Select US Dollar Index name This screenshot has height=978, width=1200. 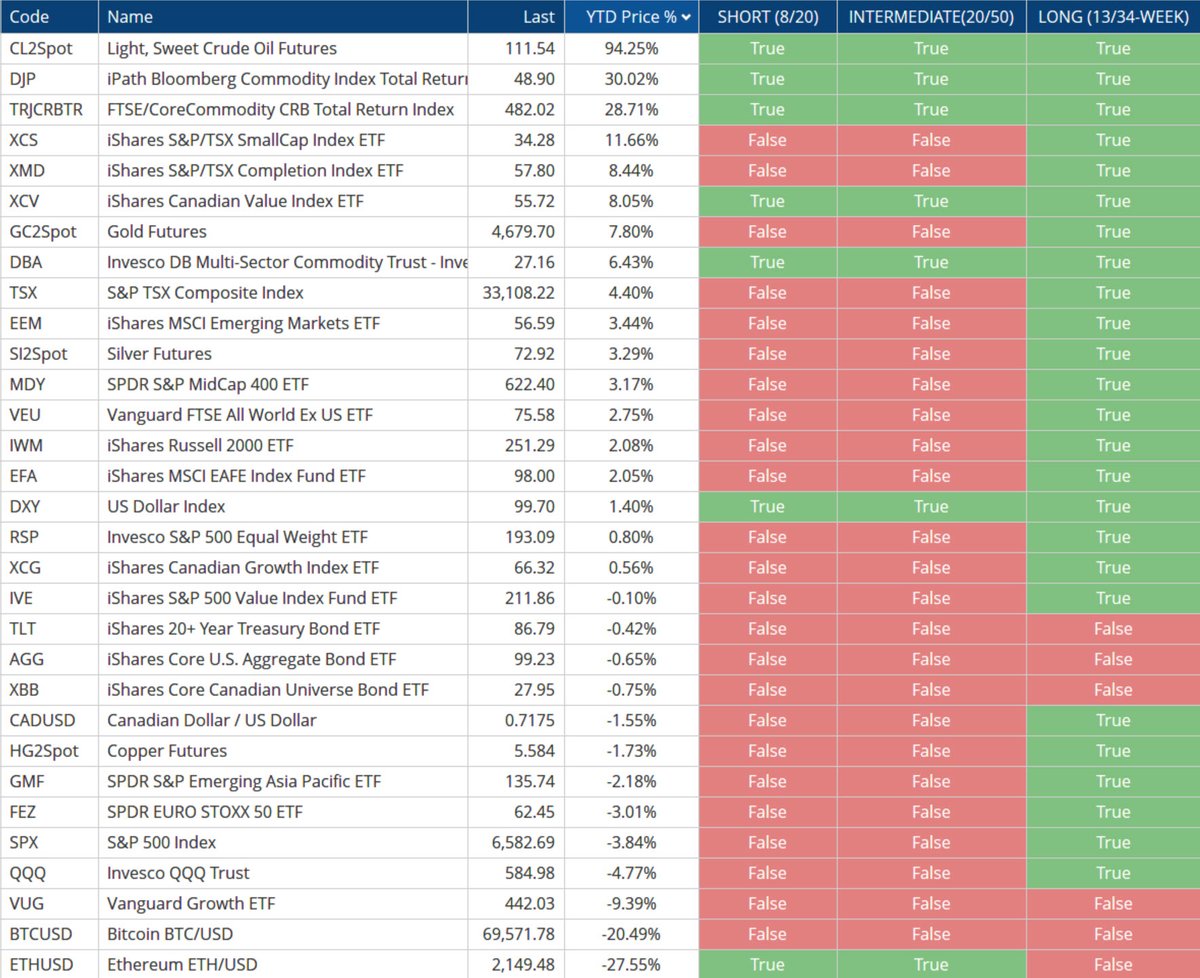283,506
